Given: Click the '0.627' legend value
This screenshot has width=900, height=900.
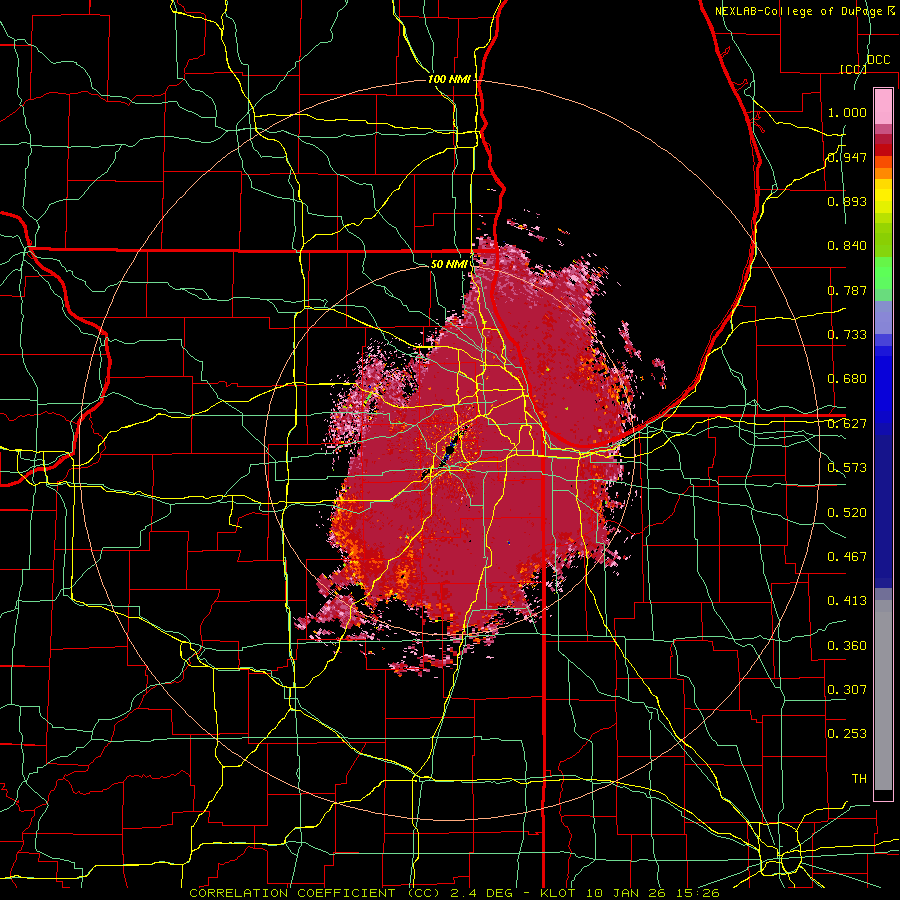Looking at the screenshot, I should pos(847,424).
